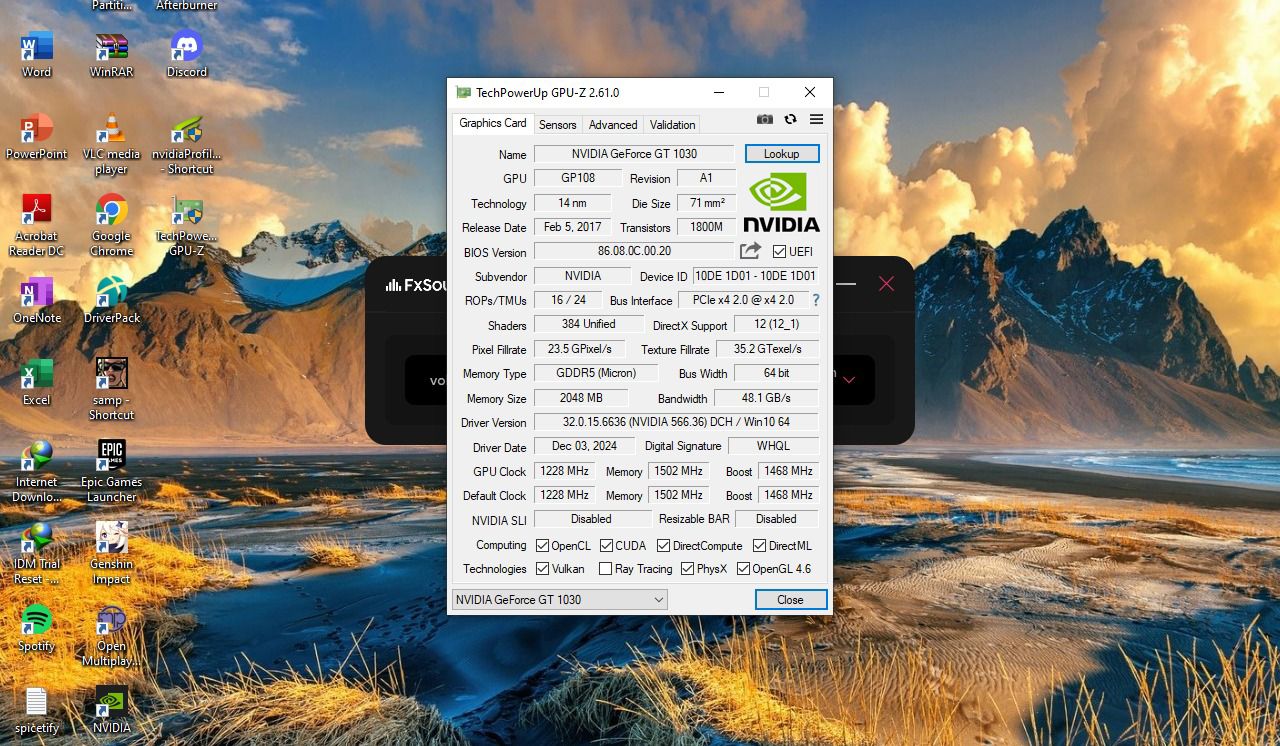
Task: Open the Advanced tab
Action: 613,125
